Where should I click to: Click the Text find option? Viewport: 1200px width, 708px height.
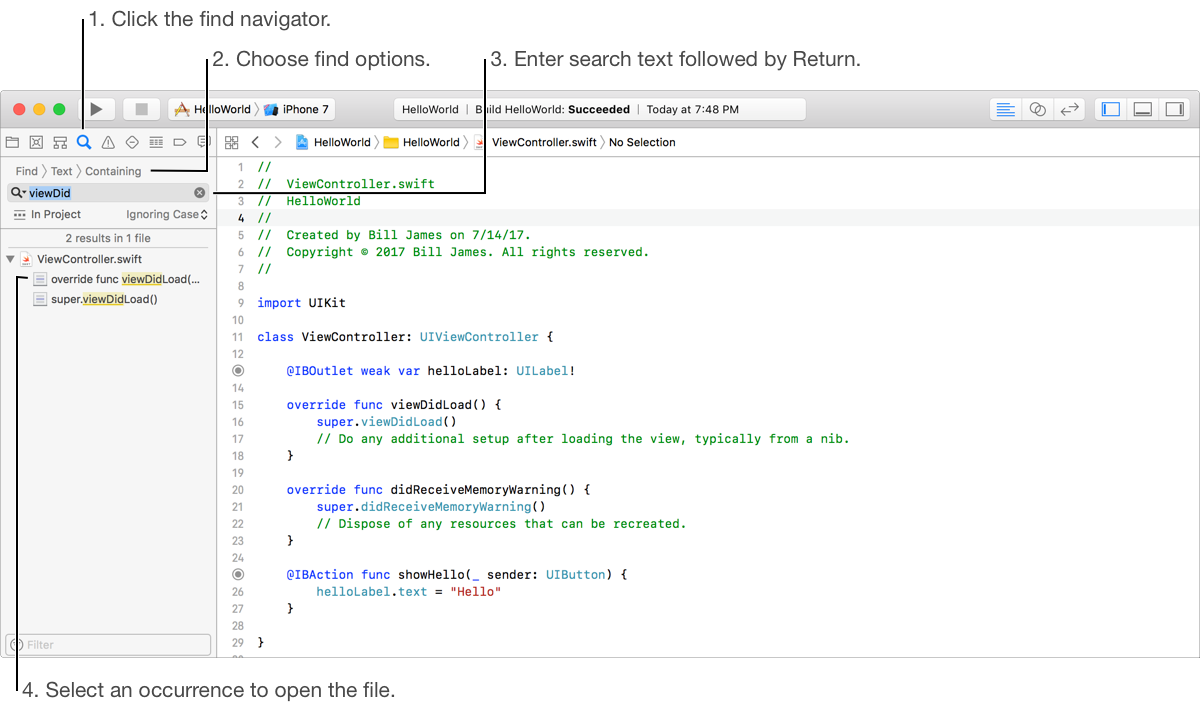pyautogui.click(x=62, y=171)
